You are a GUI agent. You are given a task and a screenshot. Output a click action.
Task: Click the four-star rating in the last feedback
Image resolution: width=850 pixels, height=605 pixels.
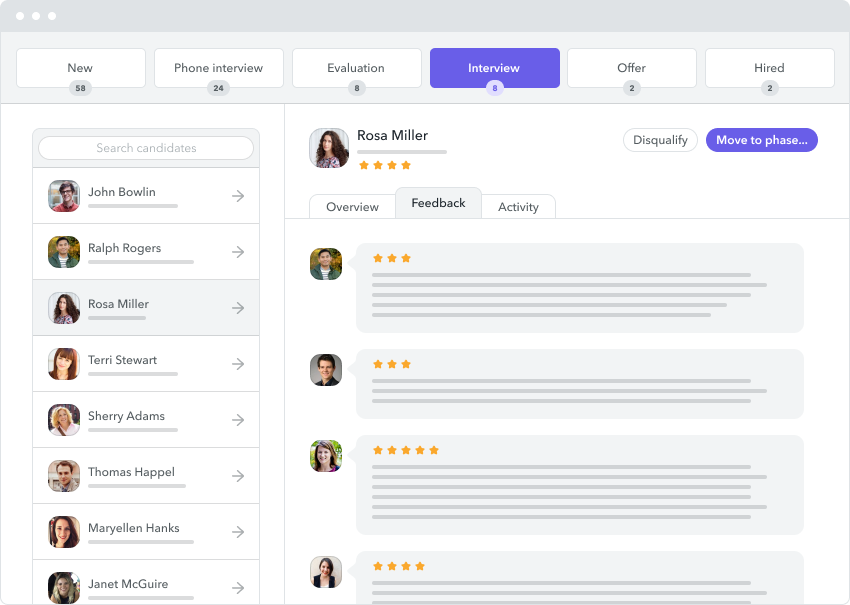(399, 566)
